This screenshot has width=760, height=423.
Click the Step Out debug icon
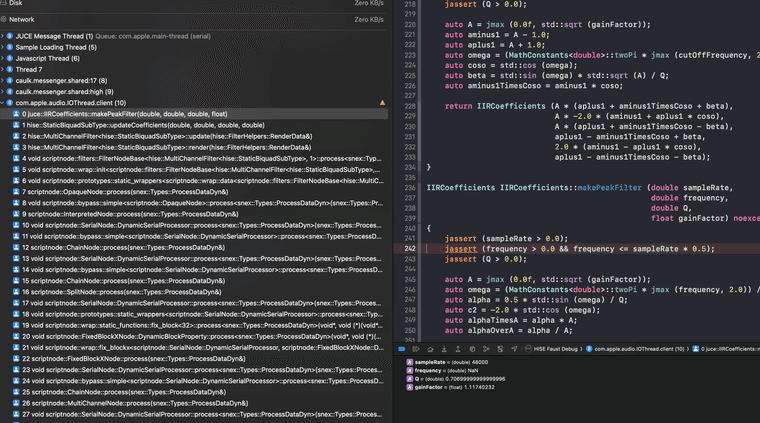[458, 349]
